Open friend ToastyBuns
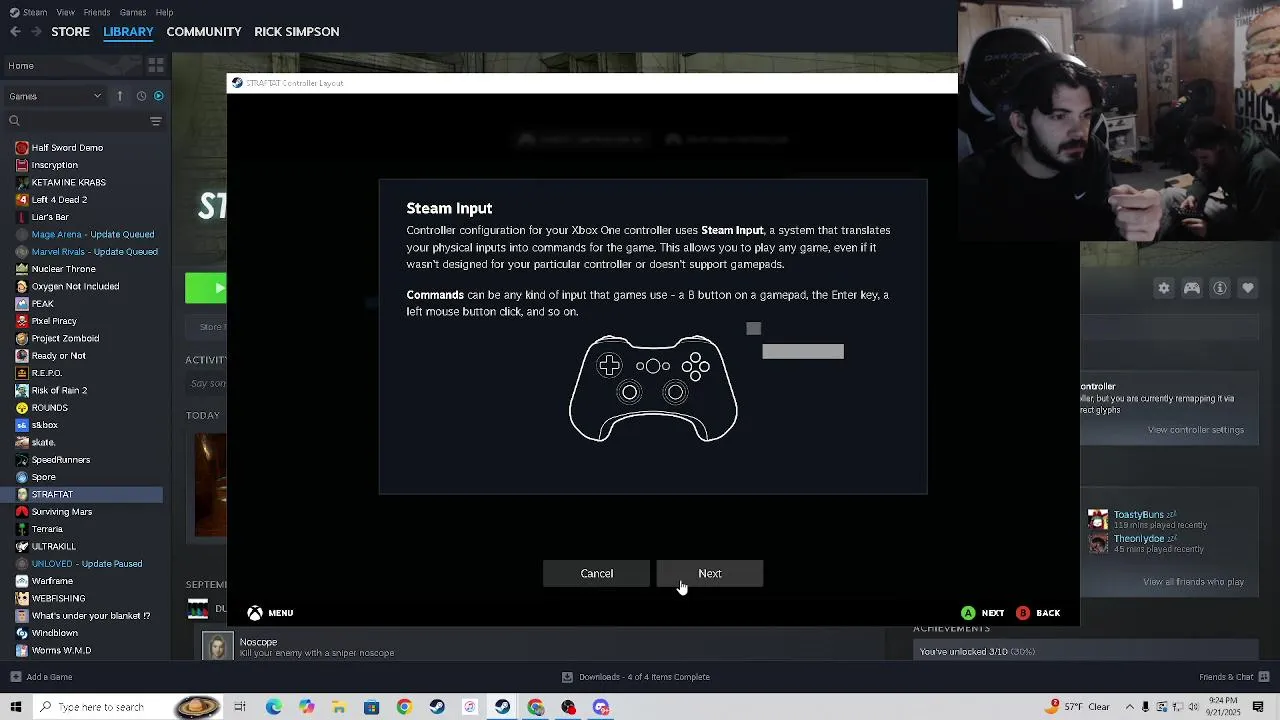Screen dimensions: 1280x720 pyautogui.click(x=1138, y=515)
